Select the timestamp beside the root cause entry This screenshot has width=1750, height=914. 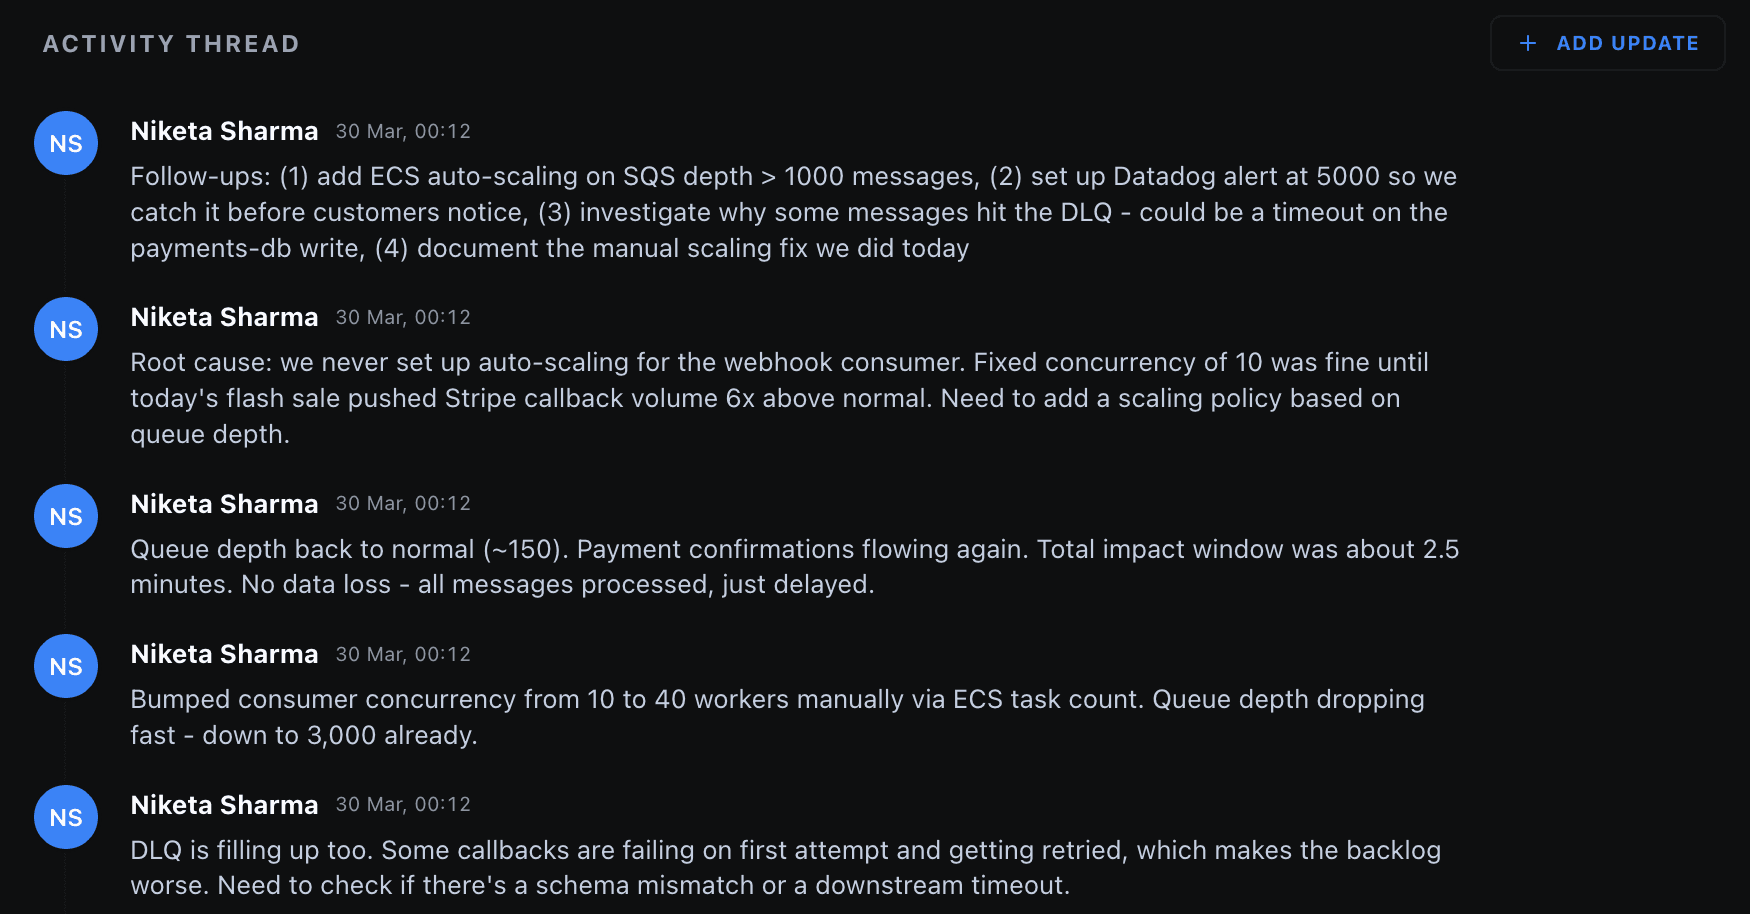tap(402, 317)
